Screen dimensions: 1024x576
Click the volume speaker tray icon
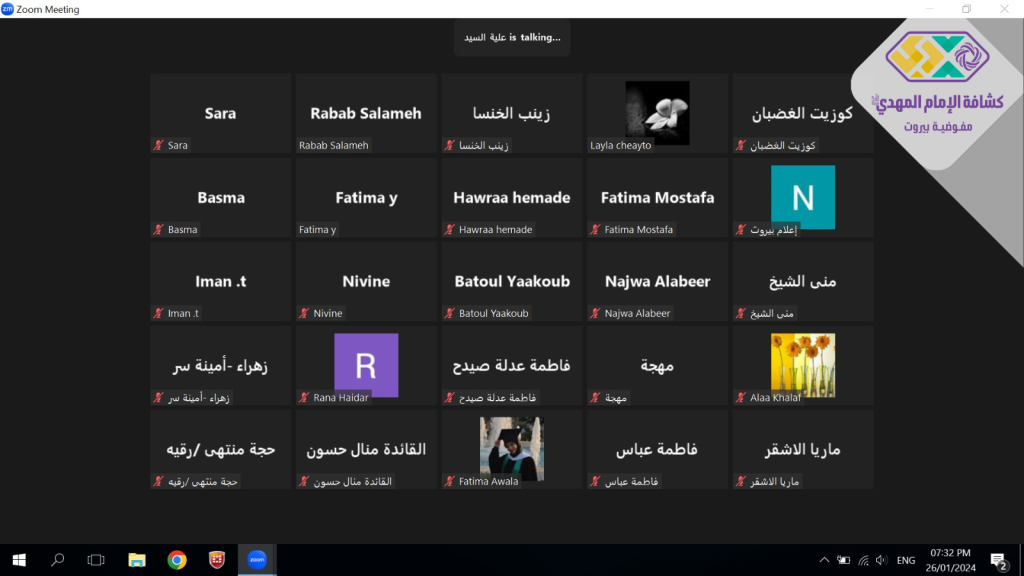[x=882, y=560]
